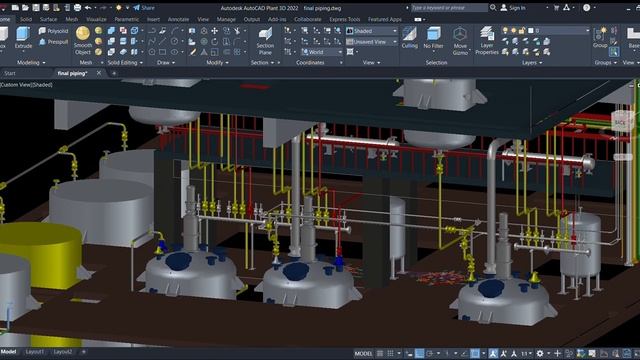
Task: Switch to the Visualize ribbon tab
Action: [x=96, y=19]
